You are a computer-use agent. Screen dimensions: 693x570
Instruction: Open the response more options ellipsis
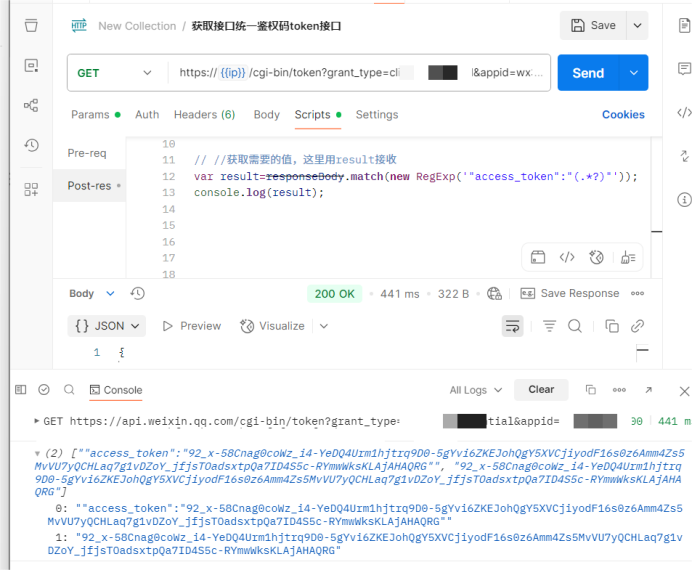pyautogui.click(x=637, y=293)
